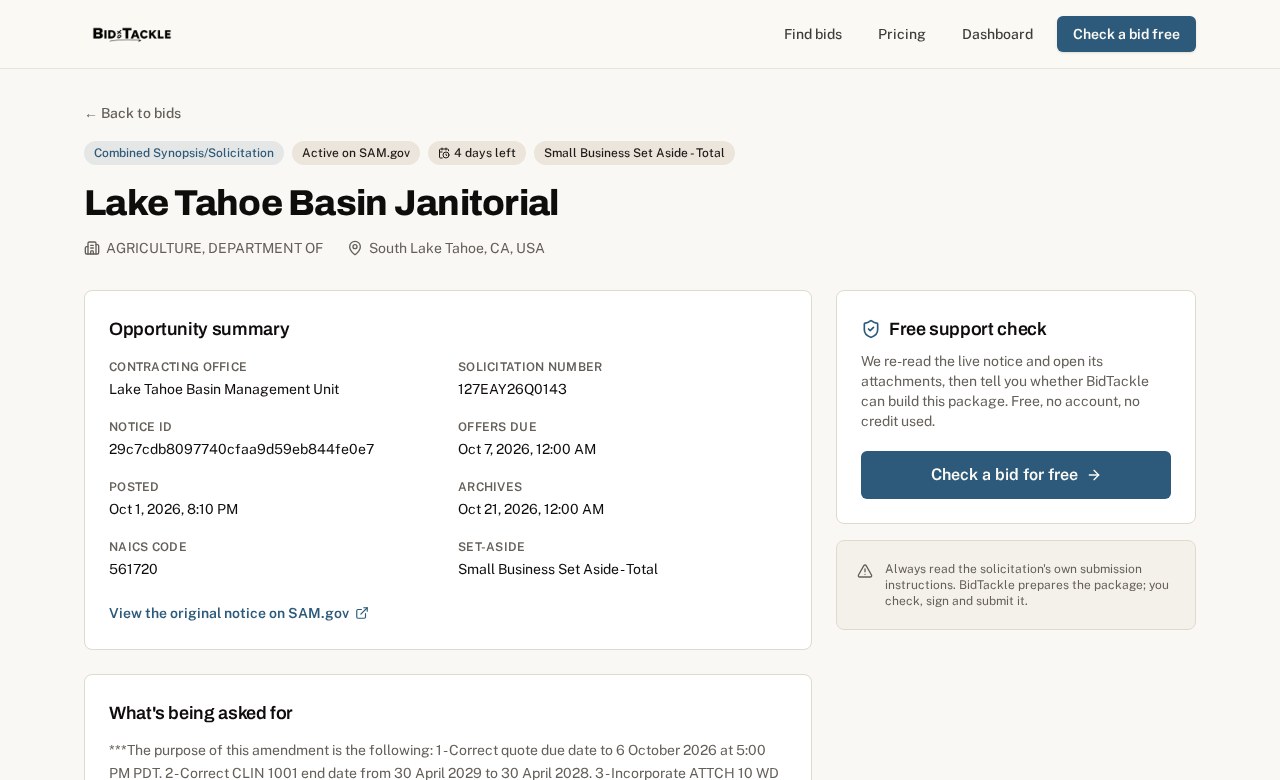Screen dimensions: 1280x780
Task: Click the calendar icon in the 4 days left badge
Action: click(444, 153)
